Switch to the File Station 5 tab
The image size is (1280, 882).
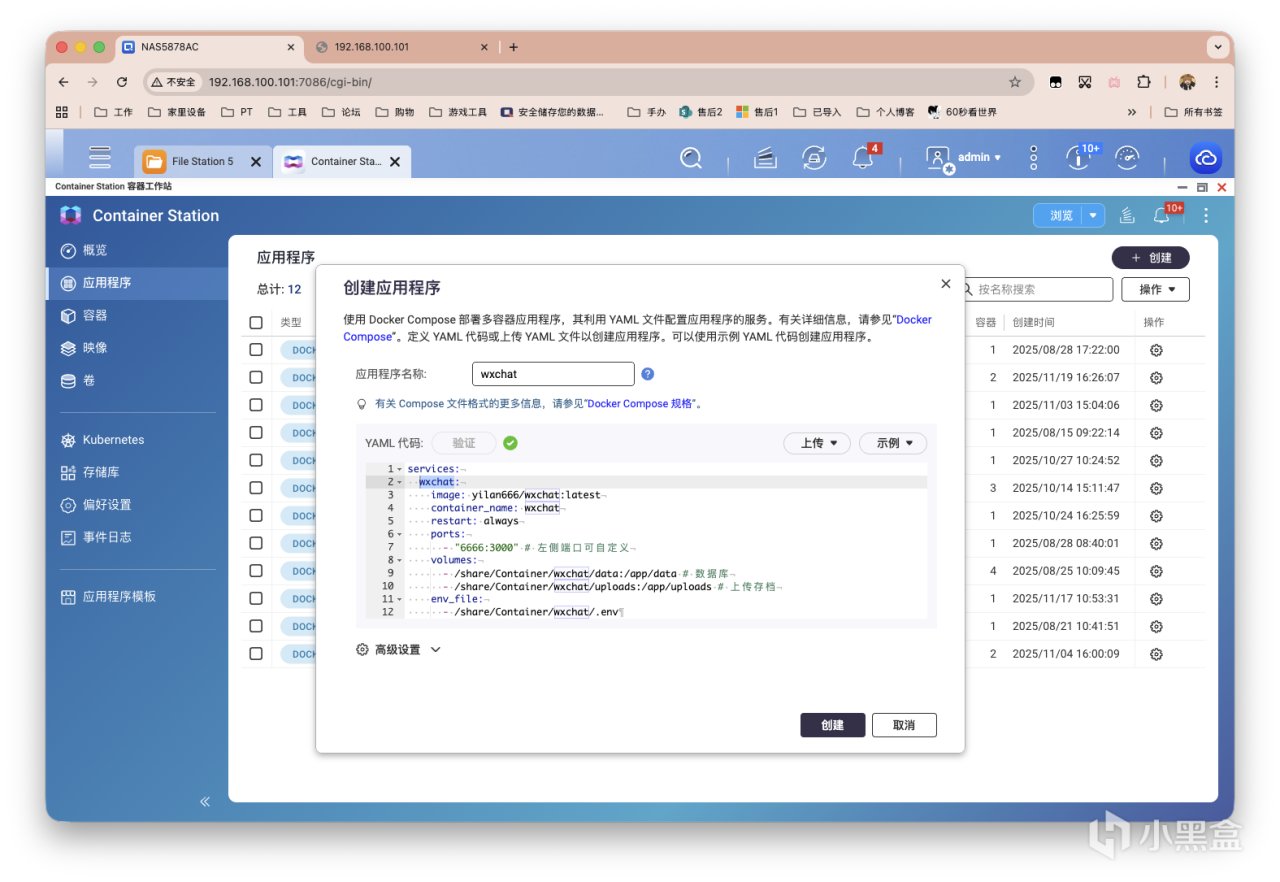(203, 161)
